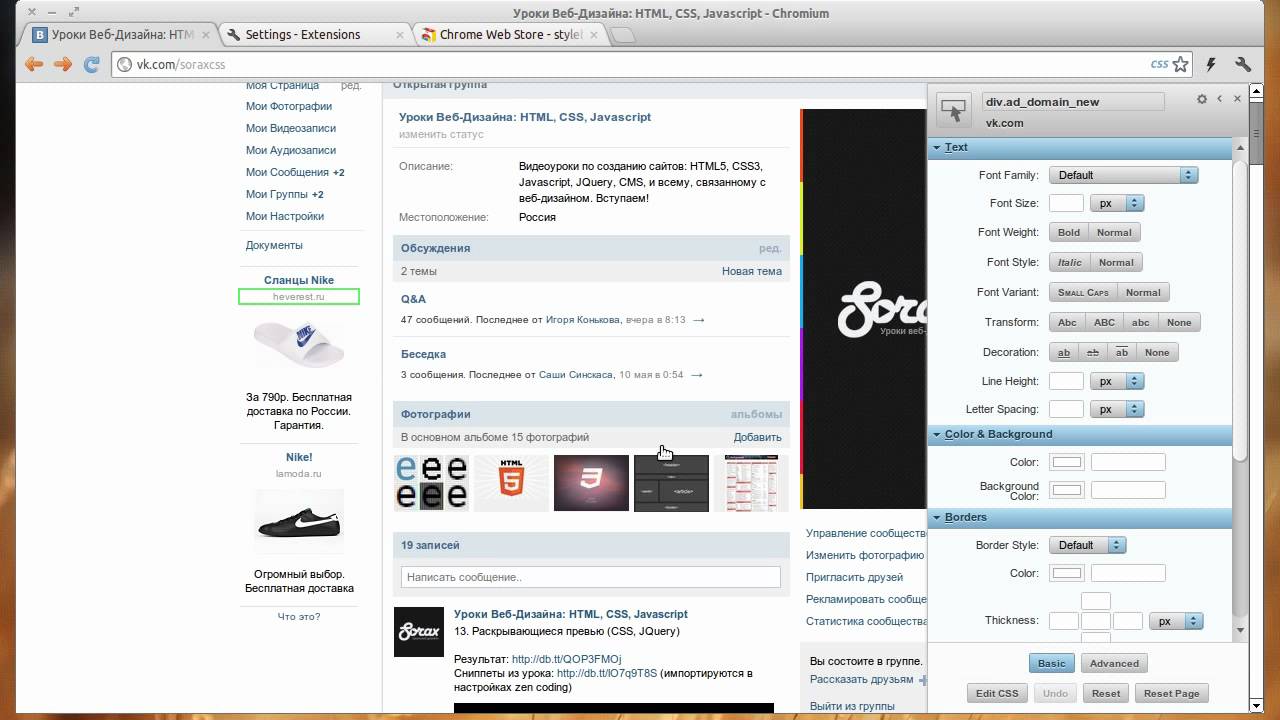Open a new tab button
The image size is (1280, 720).
point(622,35)
